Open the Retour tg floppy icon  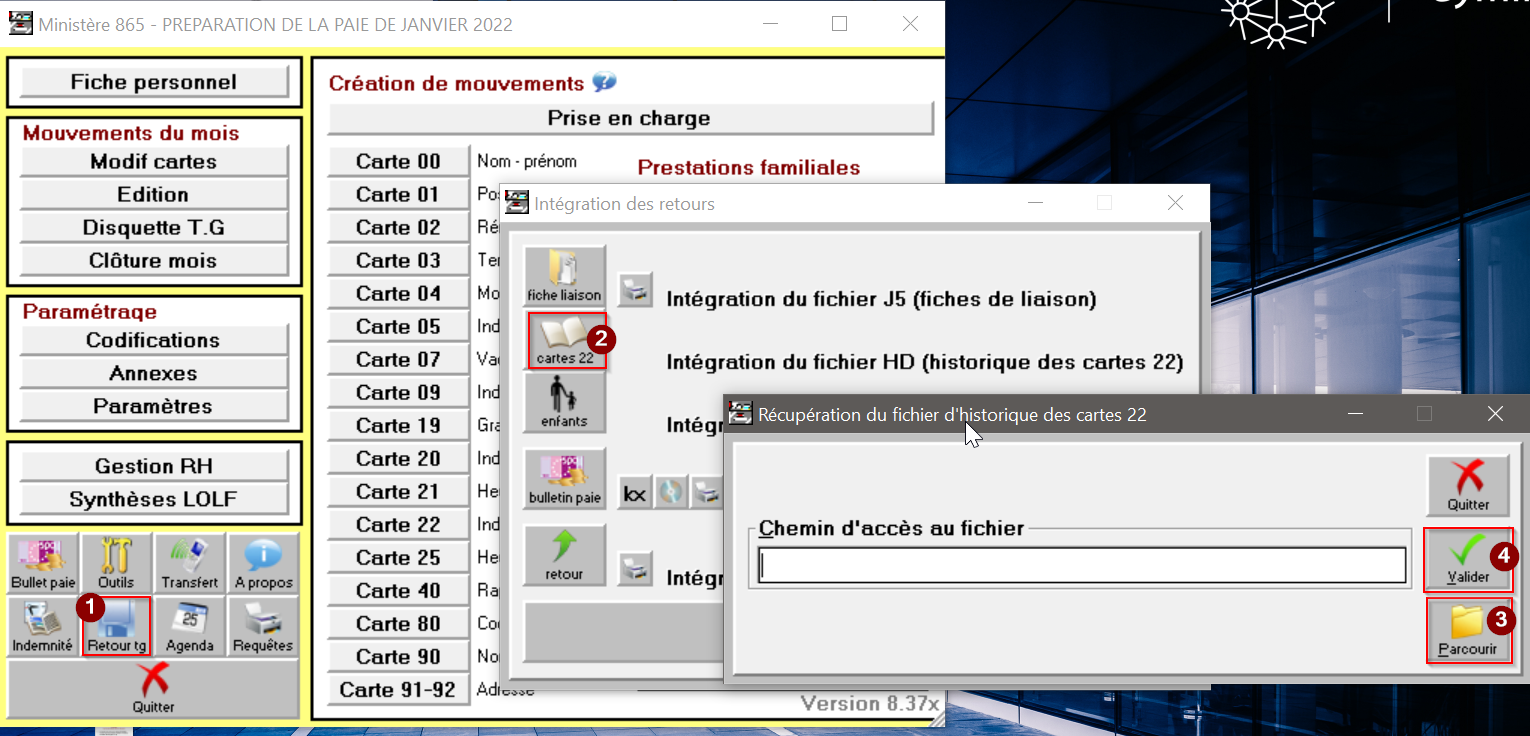(116, 626)
